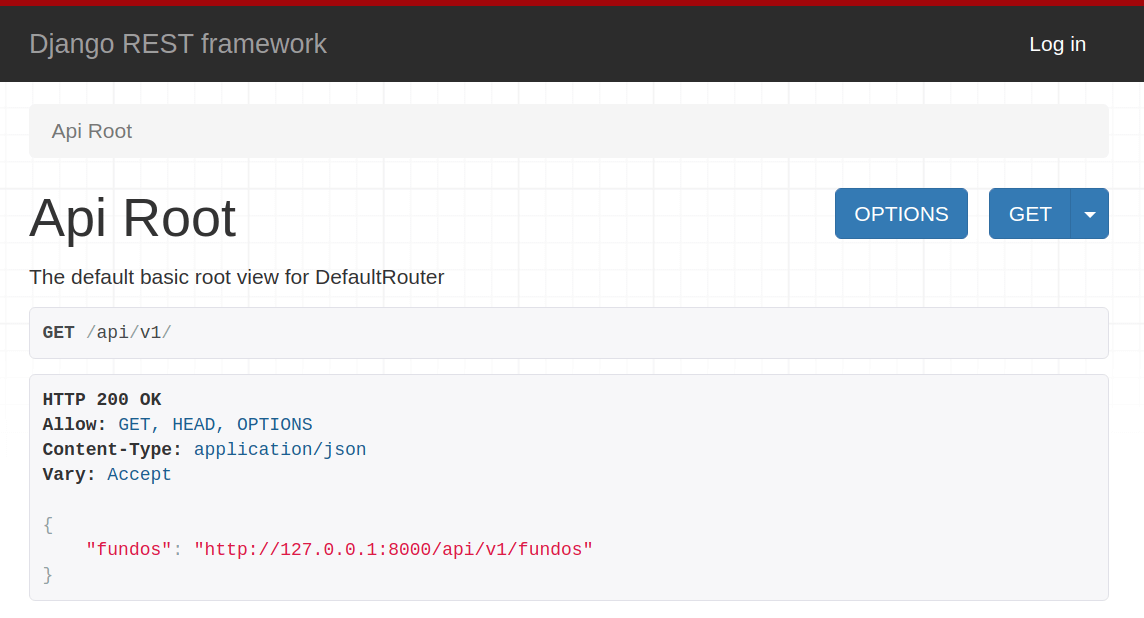Click the "fundos" JSON key
This screenshot has height=618, width=1144.
pos(129,549)
